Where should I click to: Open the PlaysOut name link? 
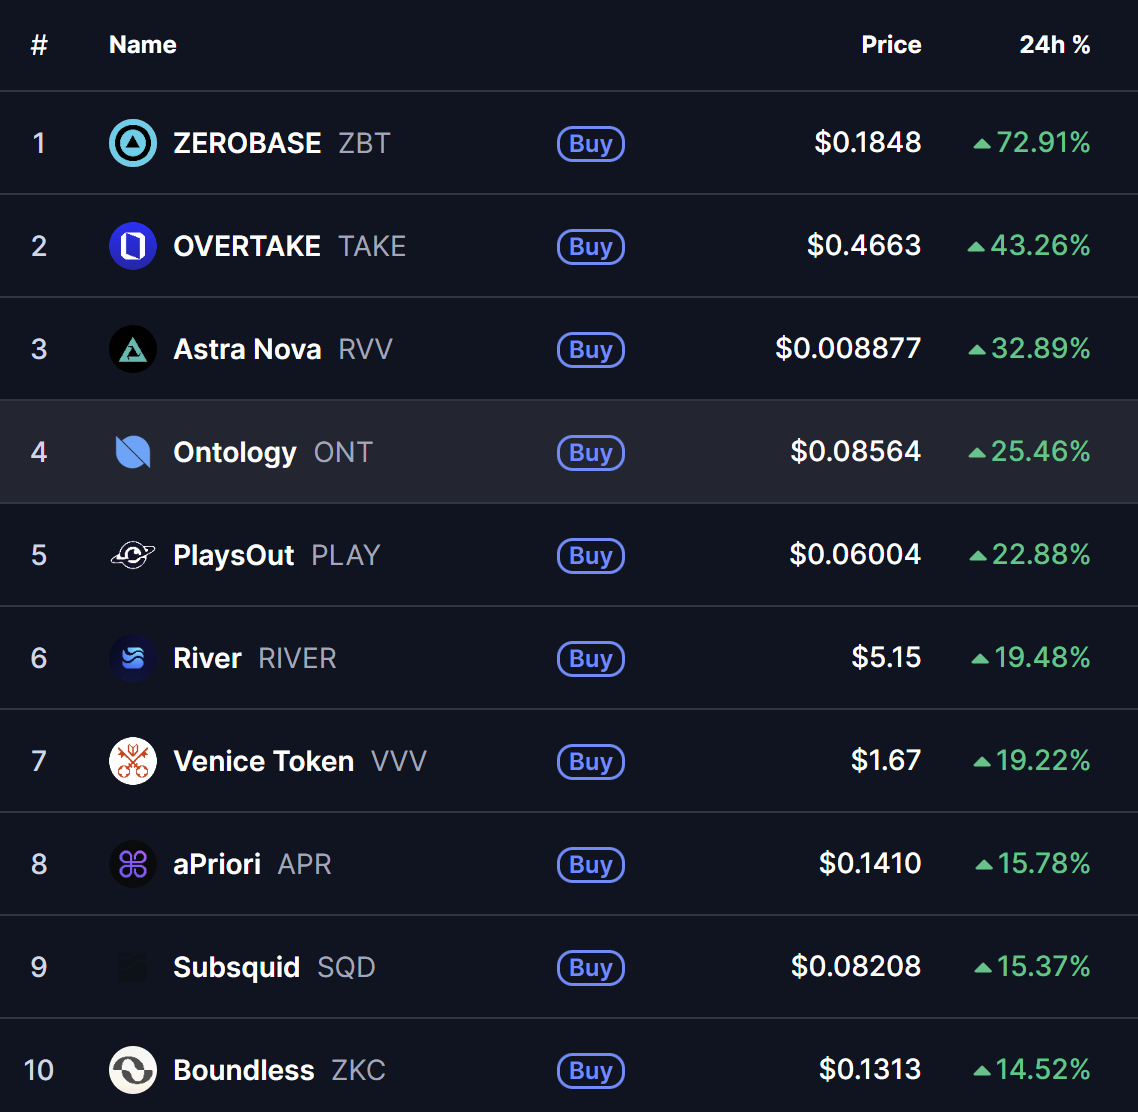coord(233,554)
